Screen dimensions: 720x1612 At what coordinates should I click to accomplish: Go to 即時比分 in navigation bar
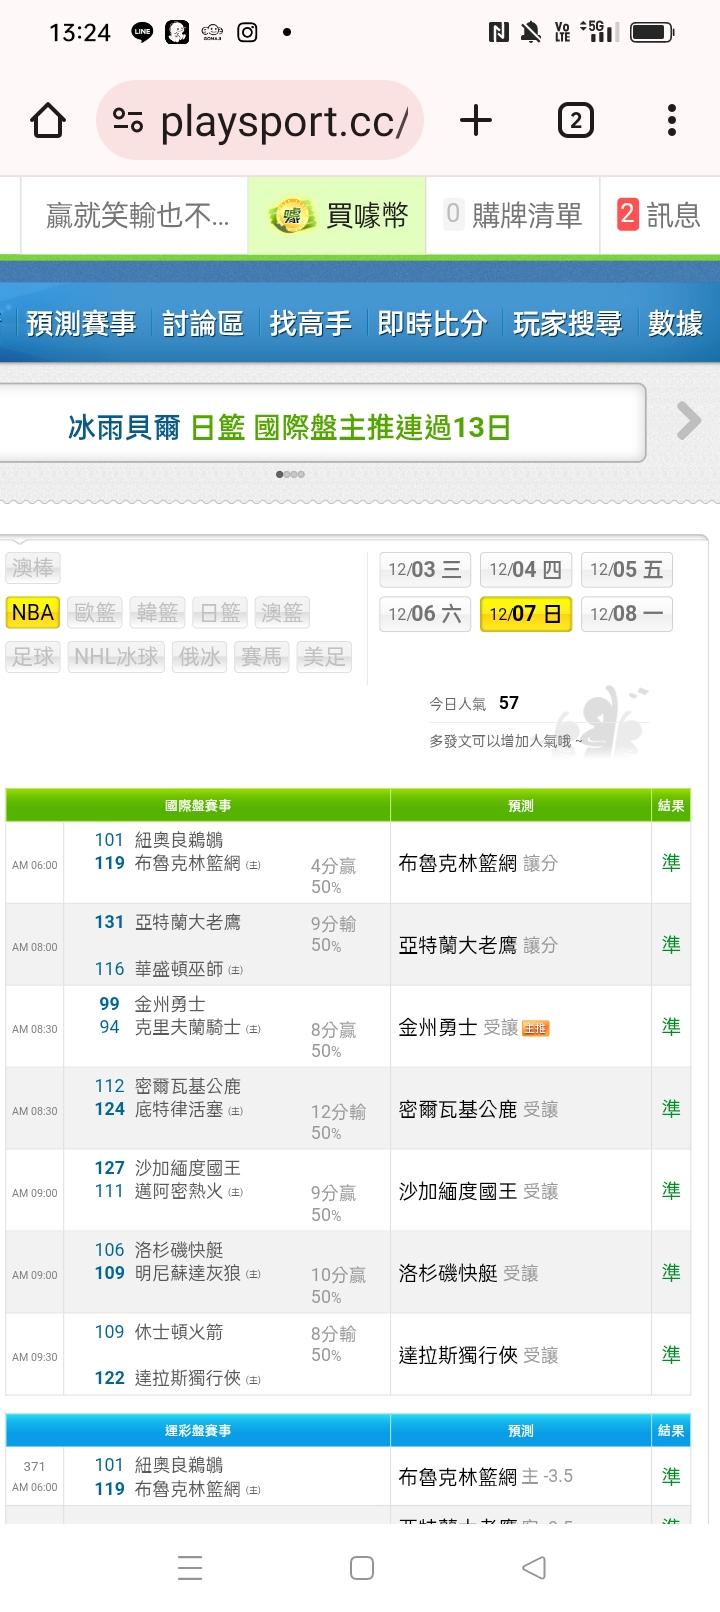(432, 323)
